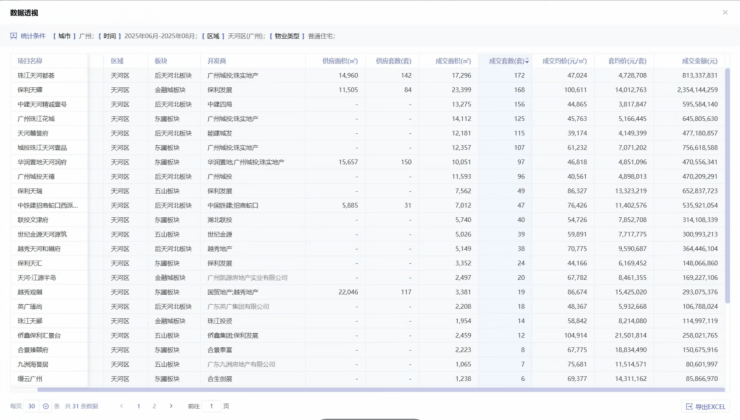
Task: Click the statistics filter icon beside 统计条件
Action: [x=14, y=35]
